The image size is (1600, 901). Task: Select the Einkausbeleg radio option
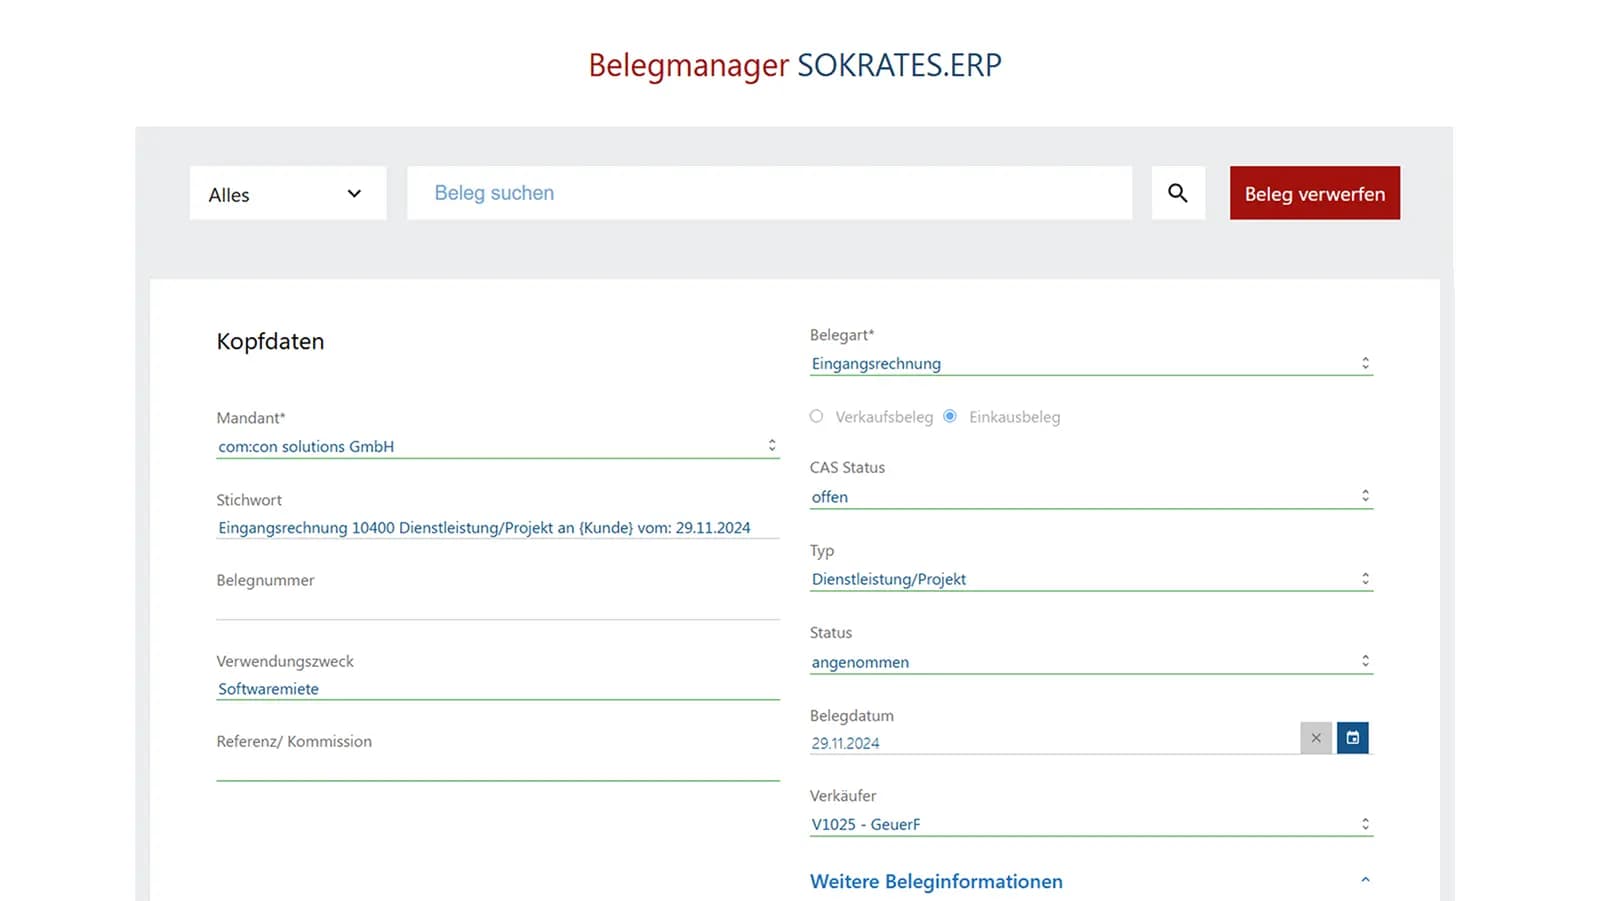point(950,416)
